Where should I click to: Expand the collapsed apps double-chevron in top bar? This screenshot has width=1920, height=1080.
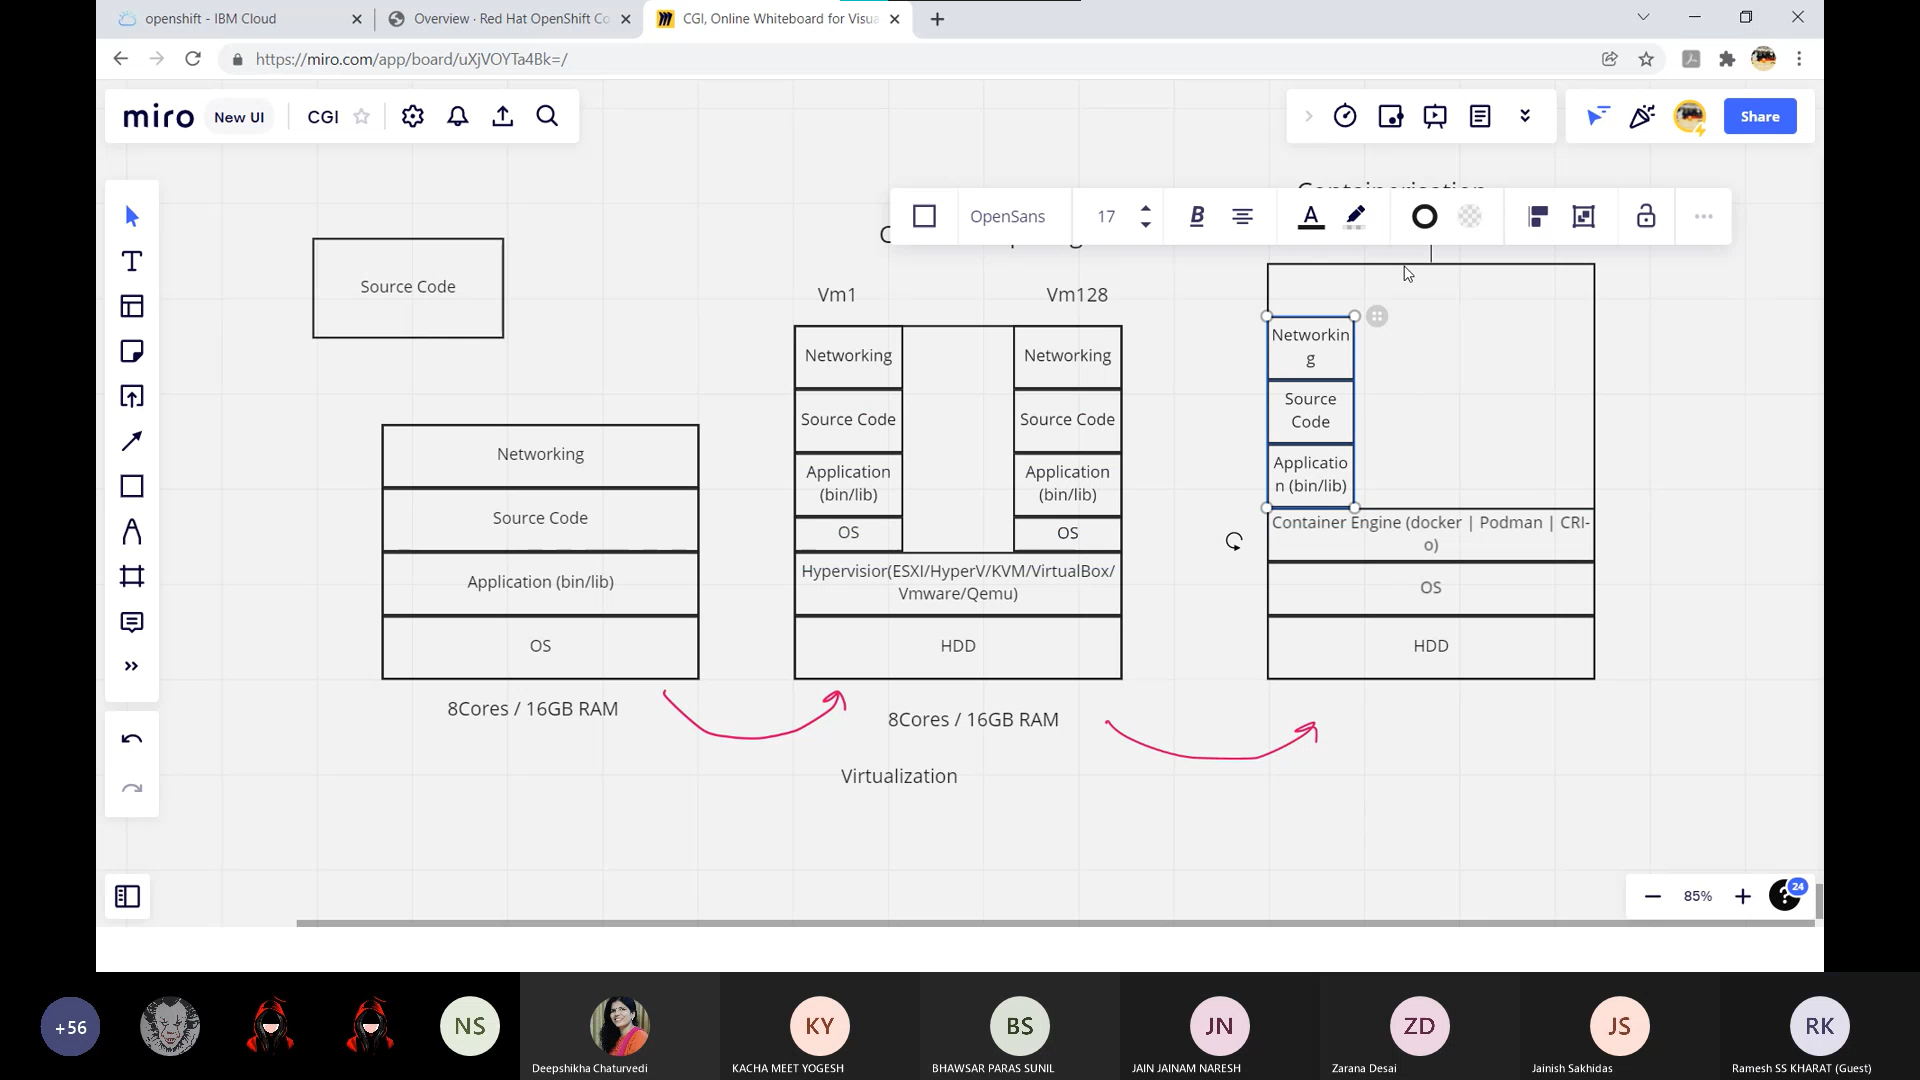click(x=1525, y=116)
